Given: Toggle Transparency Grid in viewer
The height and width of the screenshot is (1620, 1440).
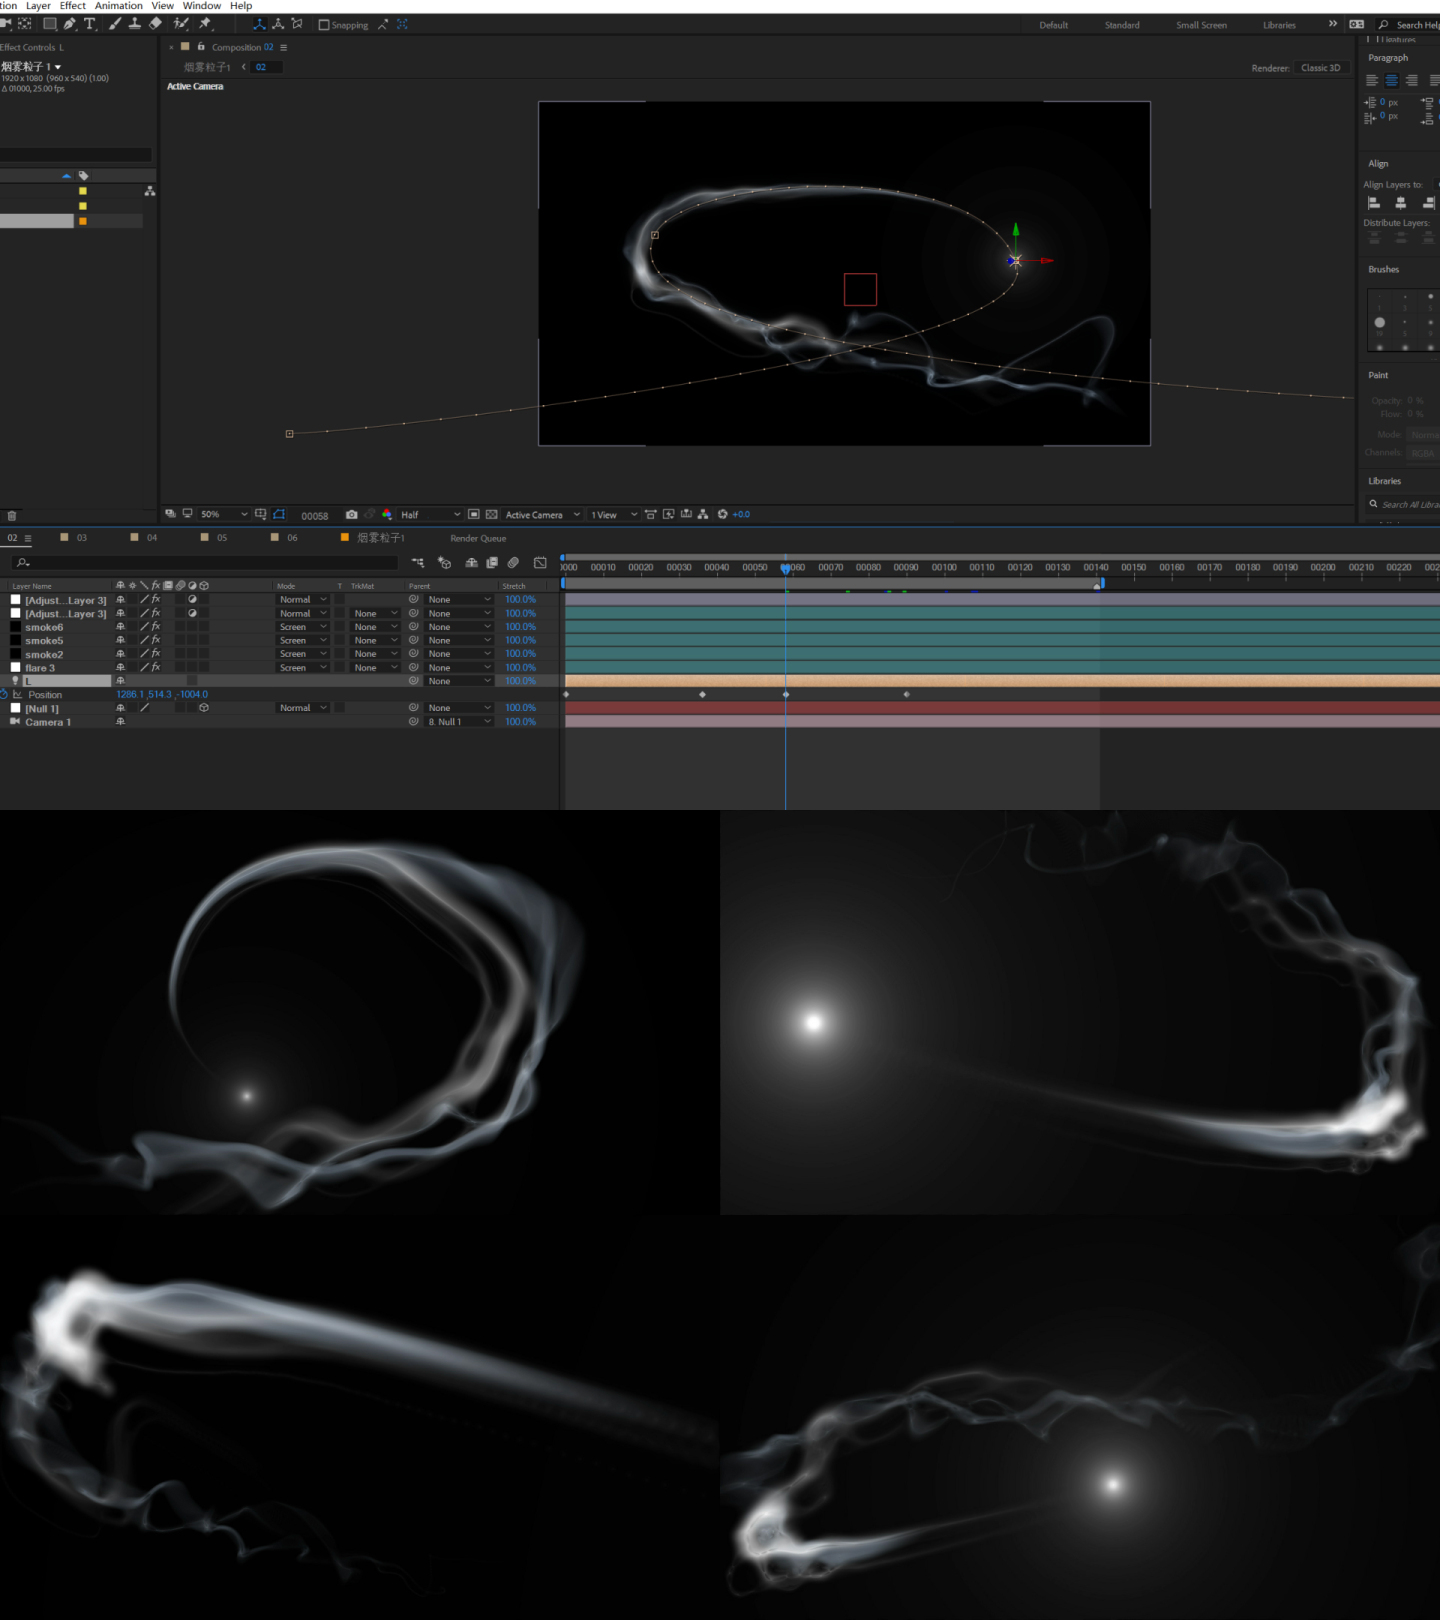Looking at the screenshot, I should pyautogui.click(x=492, y=515).
